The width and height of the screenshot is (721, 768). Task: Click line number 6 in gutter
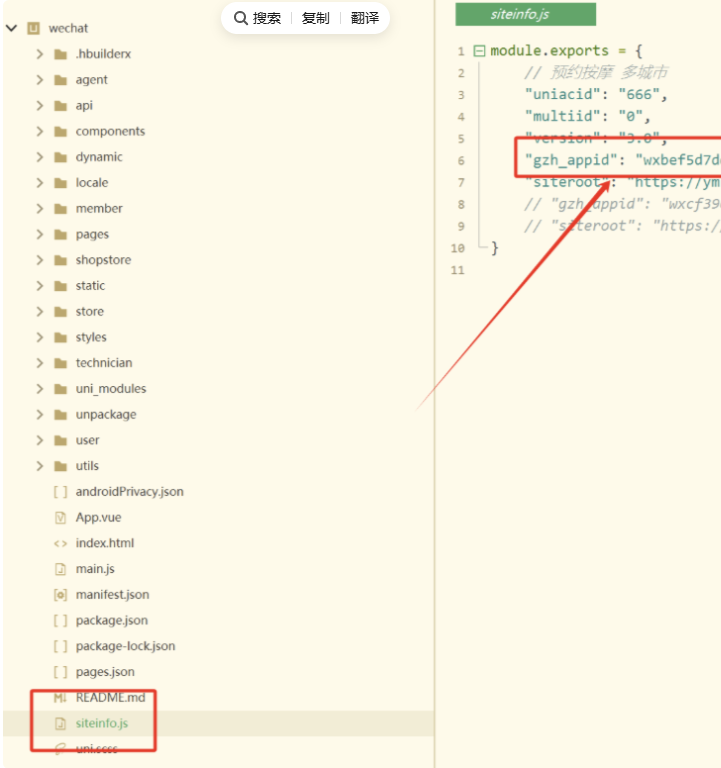[461, 161]
